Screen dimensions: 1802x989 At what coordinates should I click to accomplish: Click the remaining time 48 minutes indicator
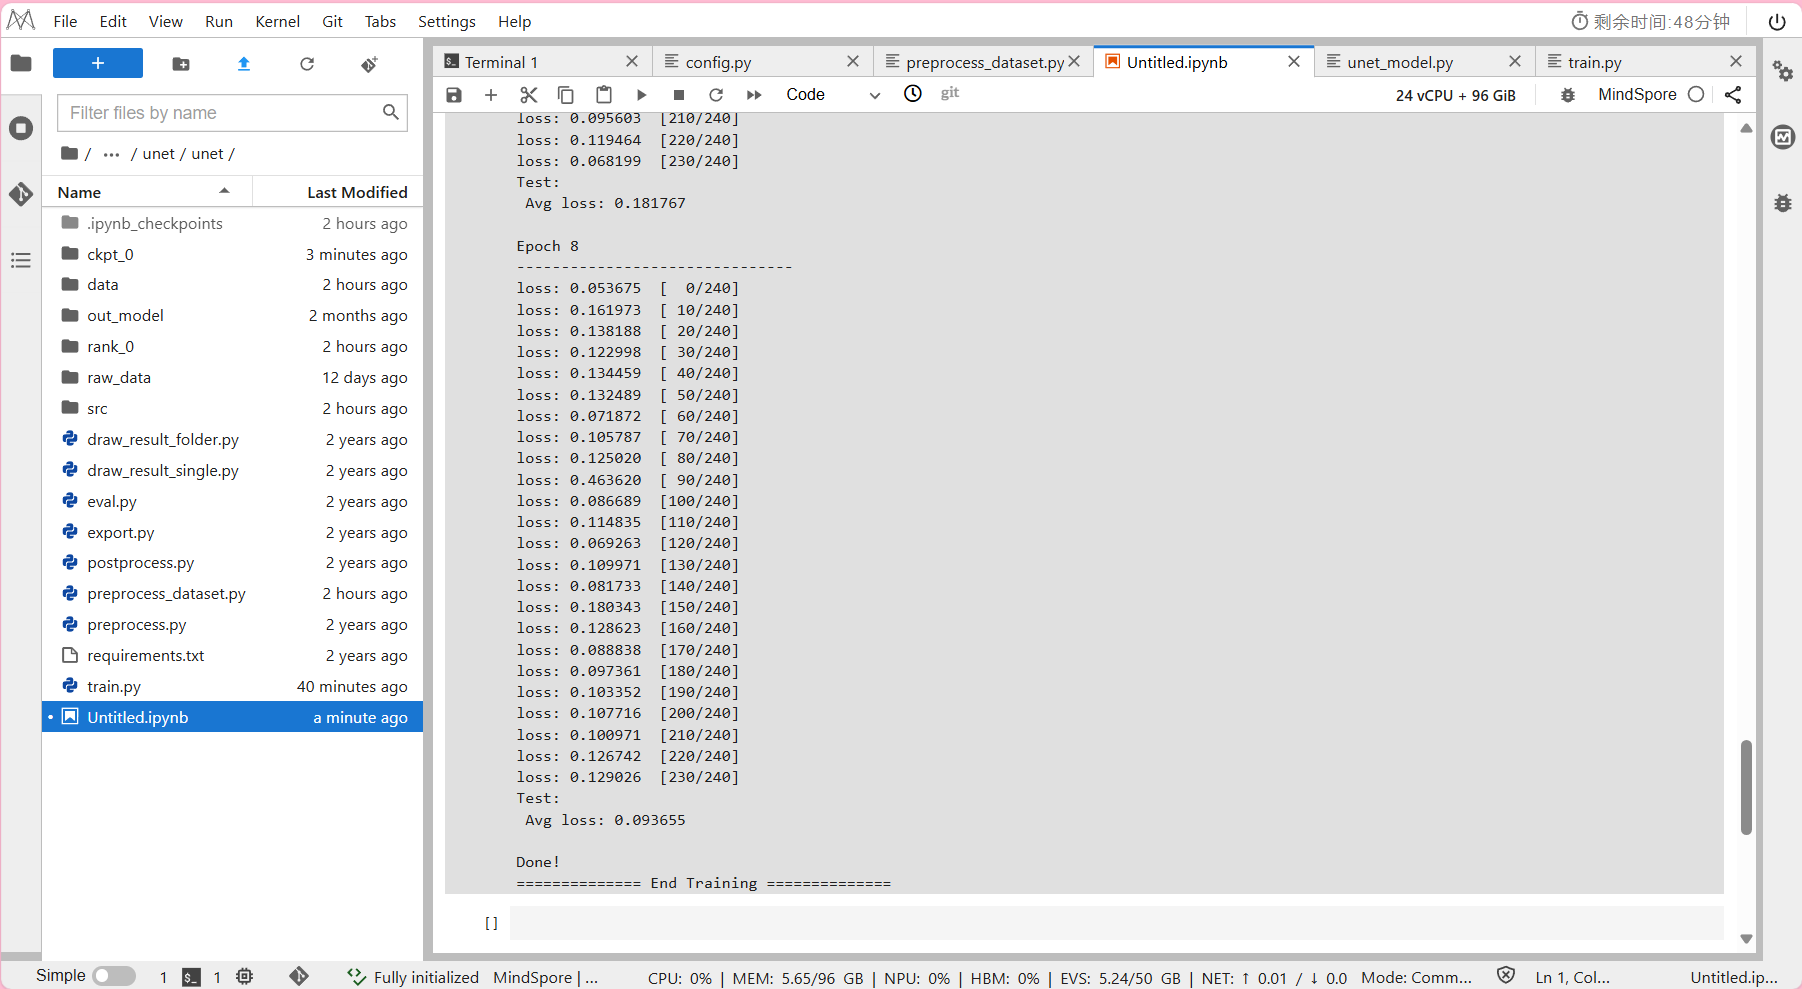click(1650, 21)
